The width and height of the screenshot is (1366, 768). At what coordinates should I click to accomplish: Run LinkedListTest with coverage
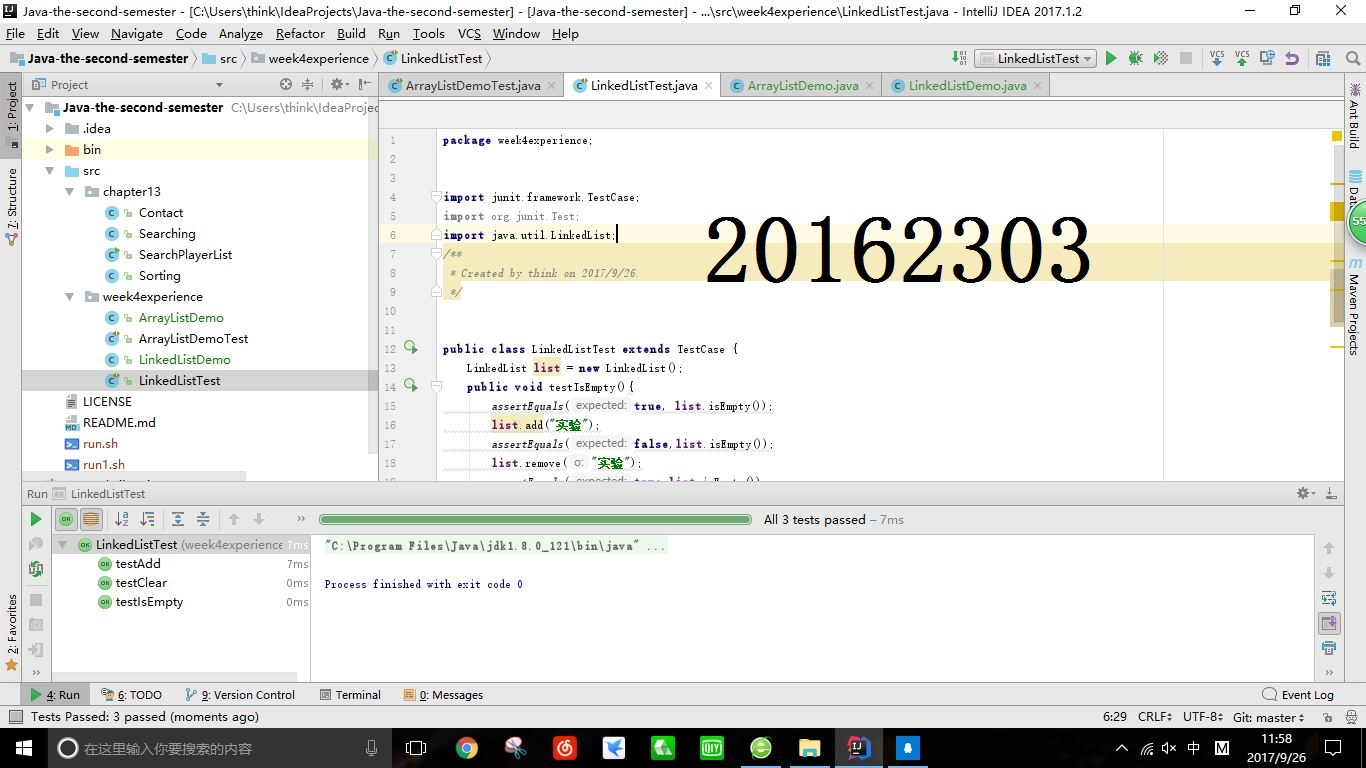click(x=1160, y=59)
